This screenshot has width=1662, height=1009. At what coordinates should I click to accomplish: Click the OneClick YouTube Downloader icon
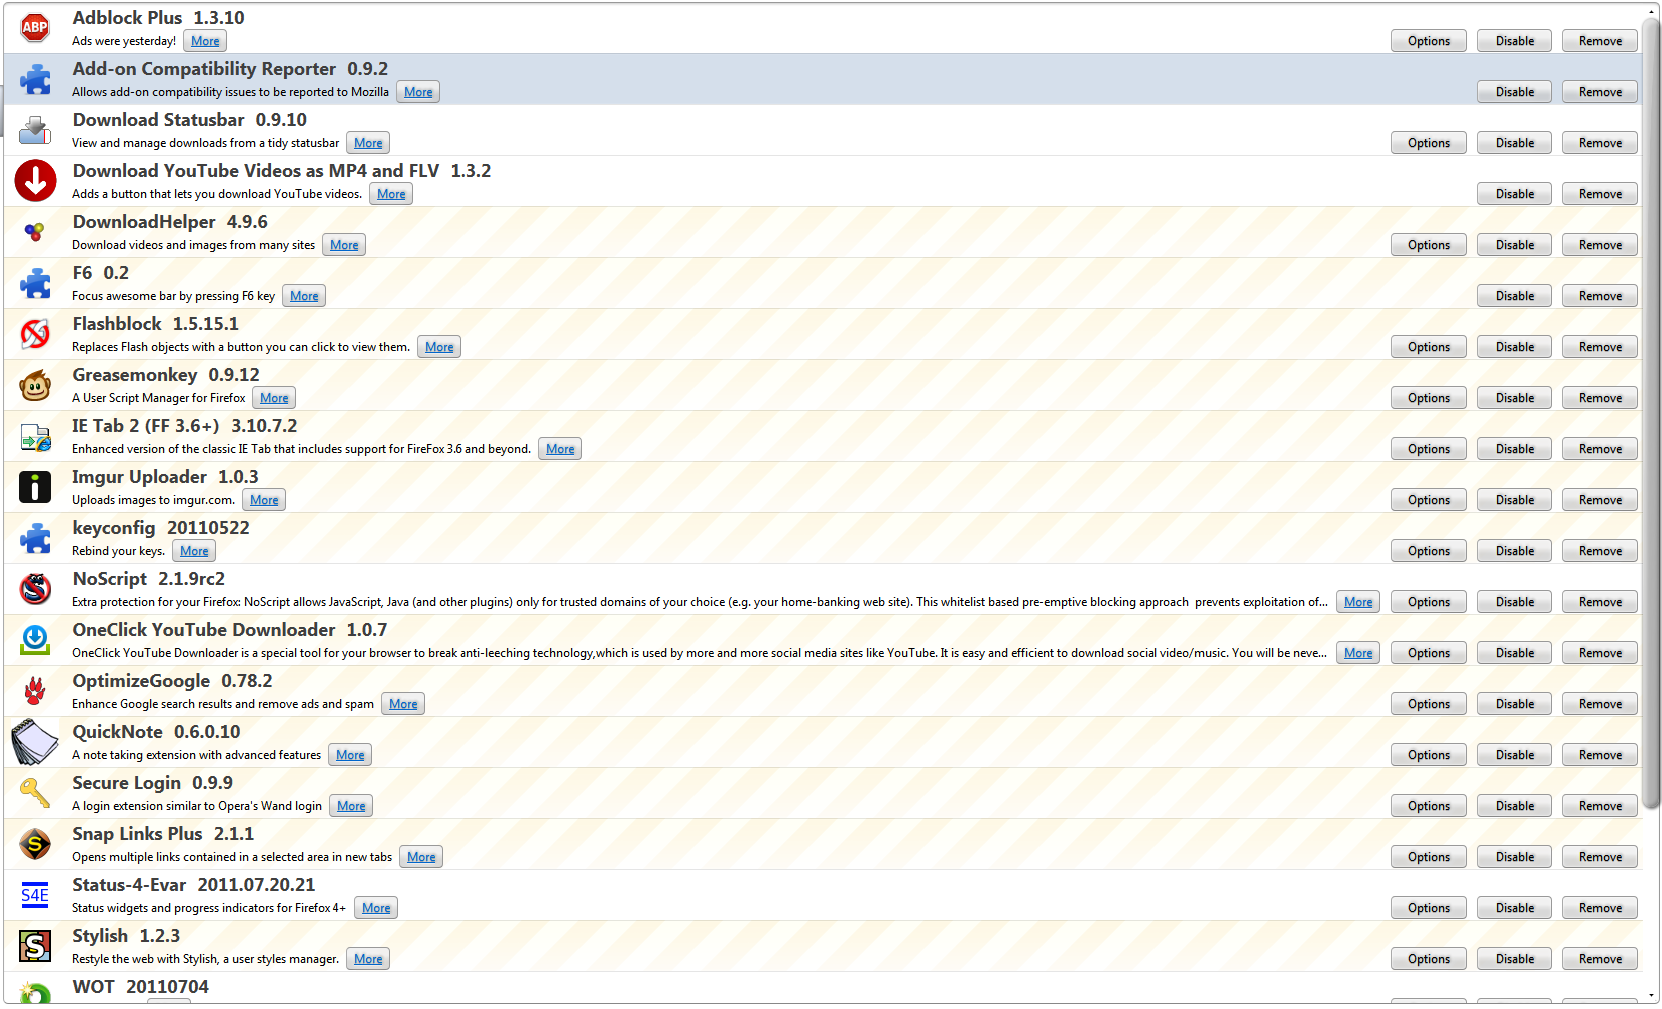point(35,640)
